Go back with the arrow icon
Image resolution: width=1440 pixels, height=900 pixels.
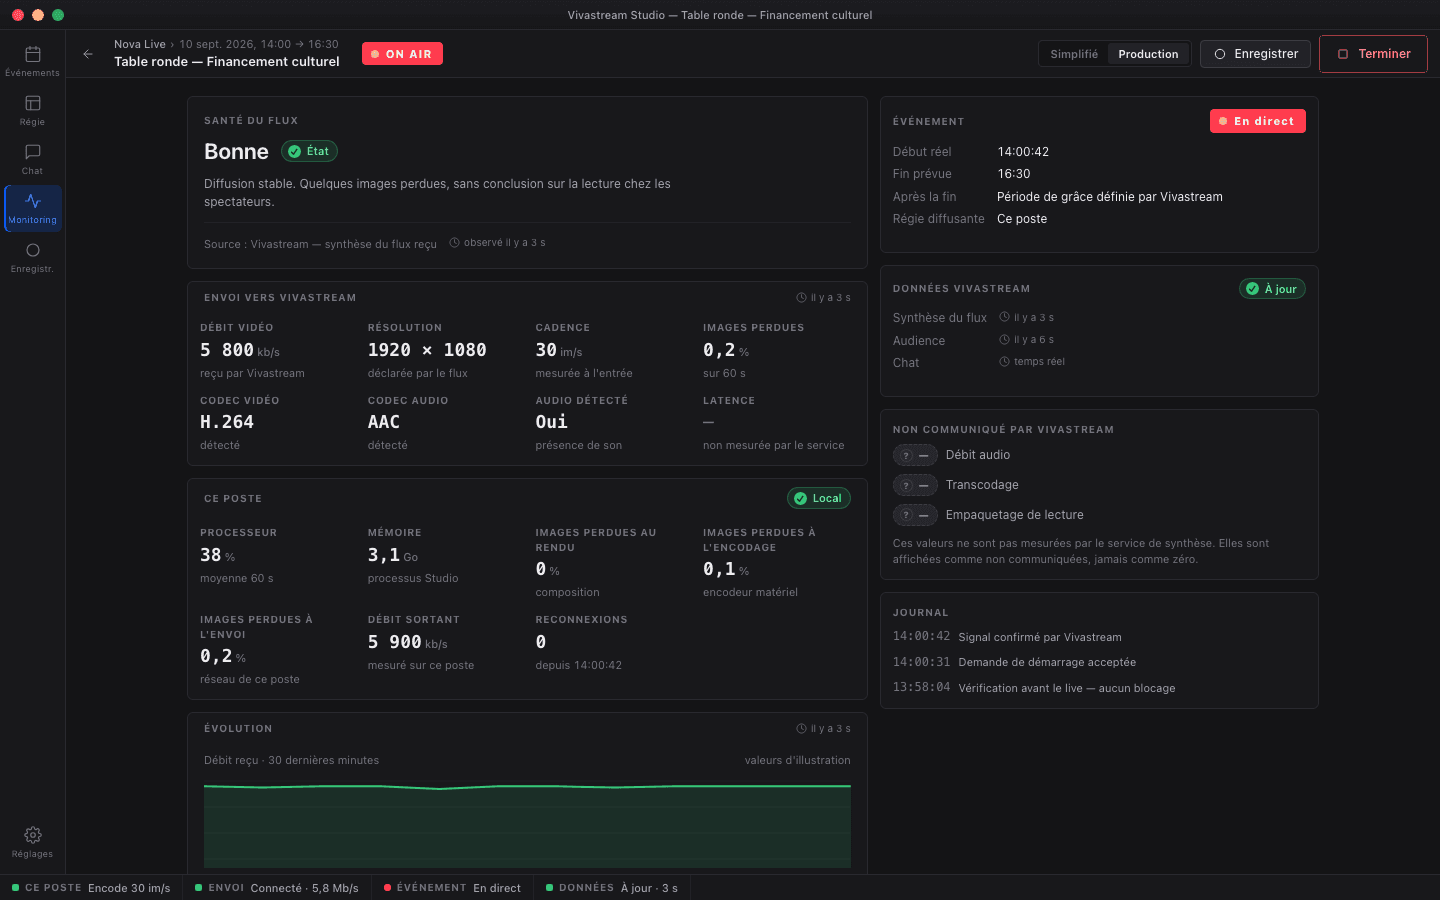coord(88,54)
